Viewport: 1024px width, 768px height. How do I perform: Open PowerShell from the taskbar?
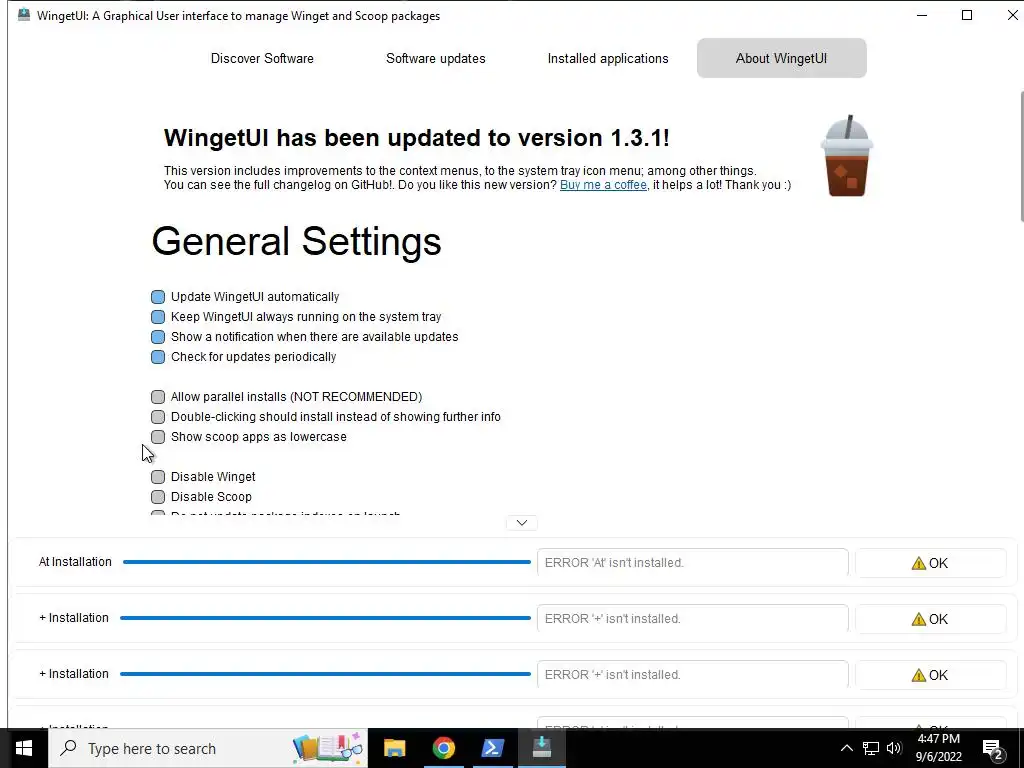492,748
